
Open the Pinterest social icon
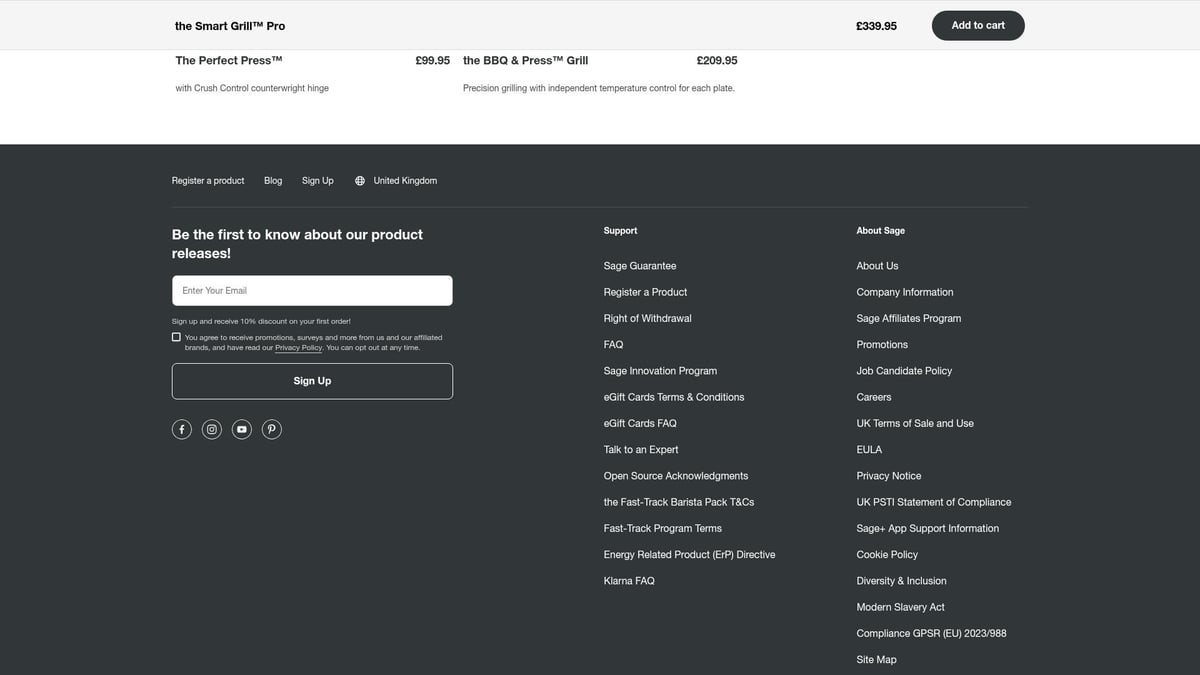pos(272,429)
